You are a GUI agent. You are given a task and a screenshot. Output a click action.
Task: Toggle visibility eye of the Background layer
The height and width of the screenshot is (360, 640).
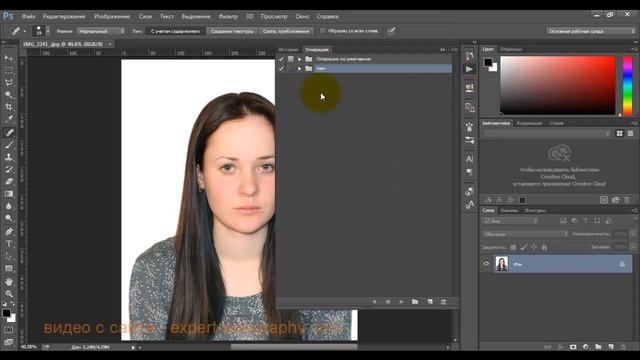[x=486, y=264]
